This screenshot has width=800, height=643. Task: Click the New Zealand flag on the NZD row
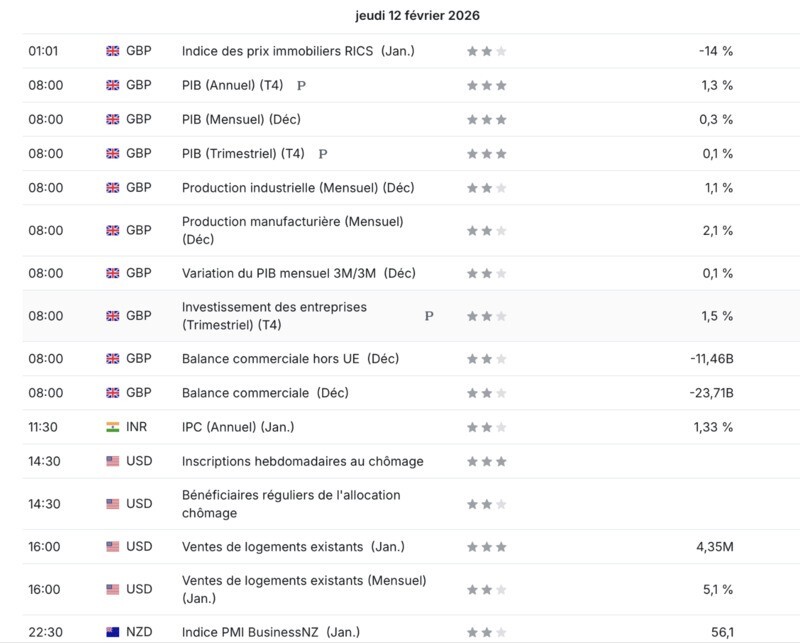click(113, 632)
